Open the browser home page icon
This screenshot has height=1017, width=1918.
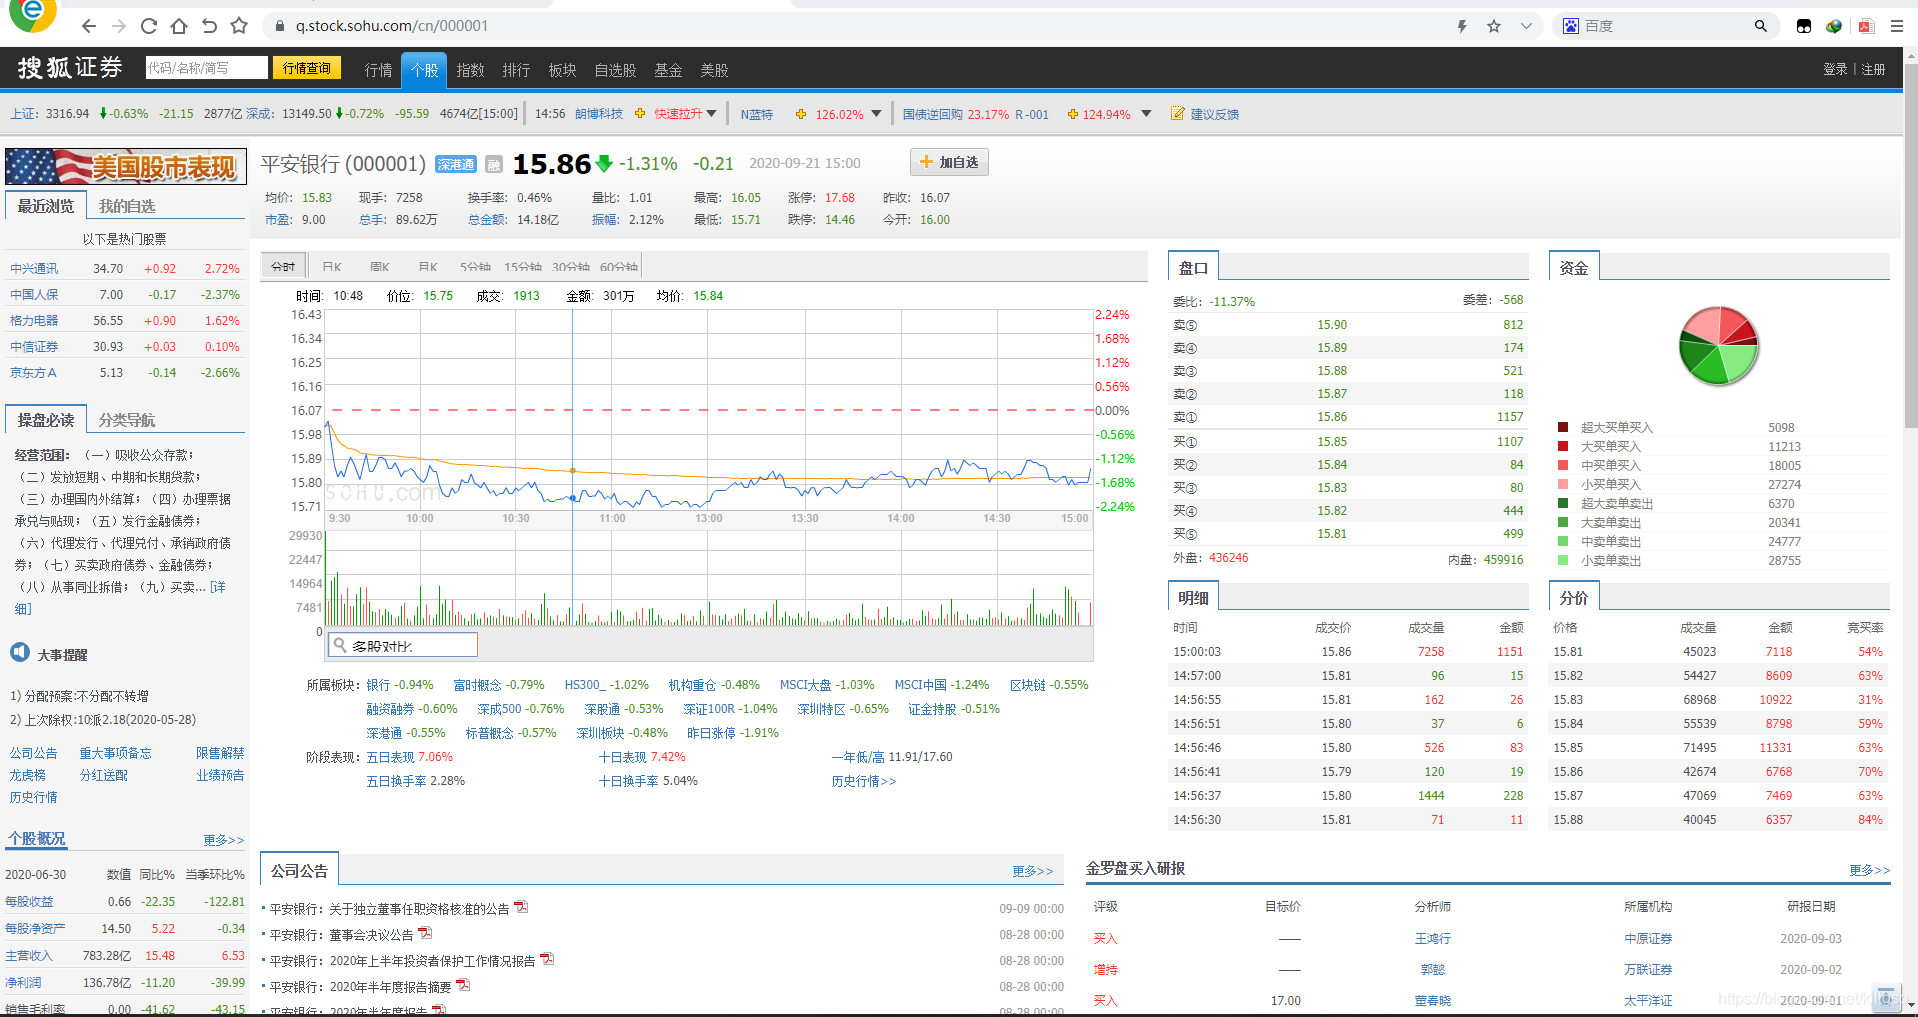(x=179, y=26)
